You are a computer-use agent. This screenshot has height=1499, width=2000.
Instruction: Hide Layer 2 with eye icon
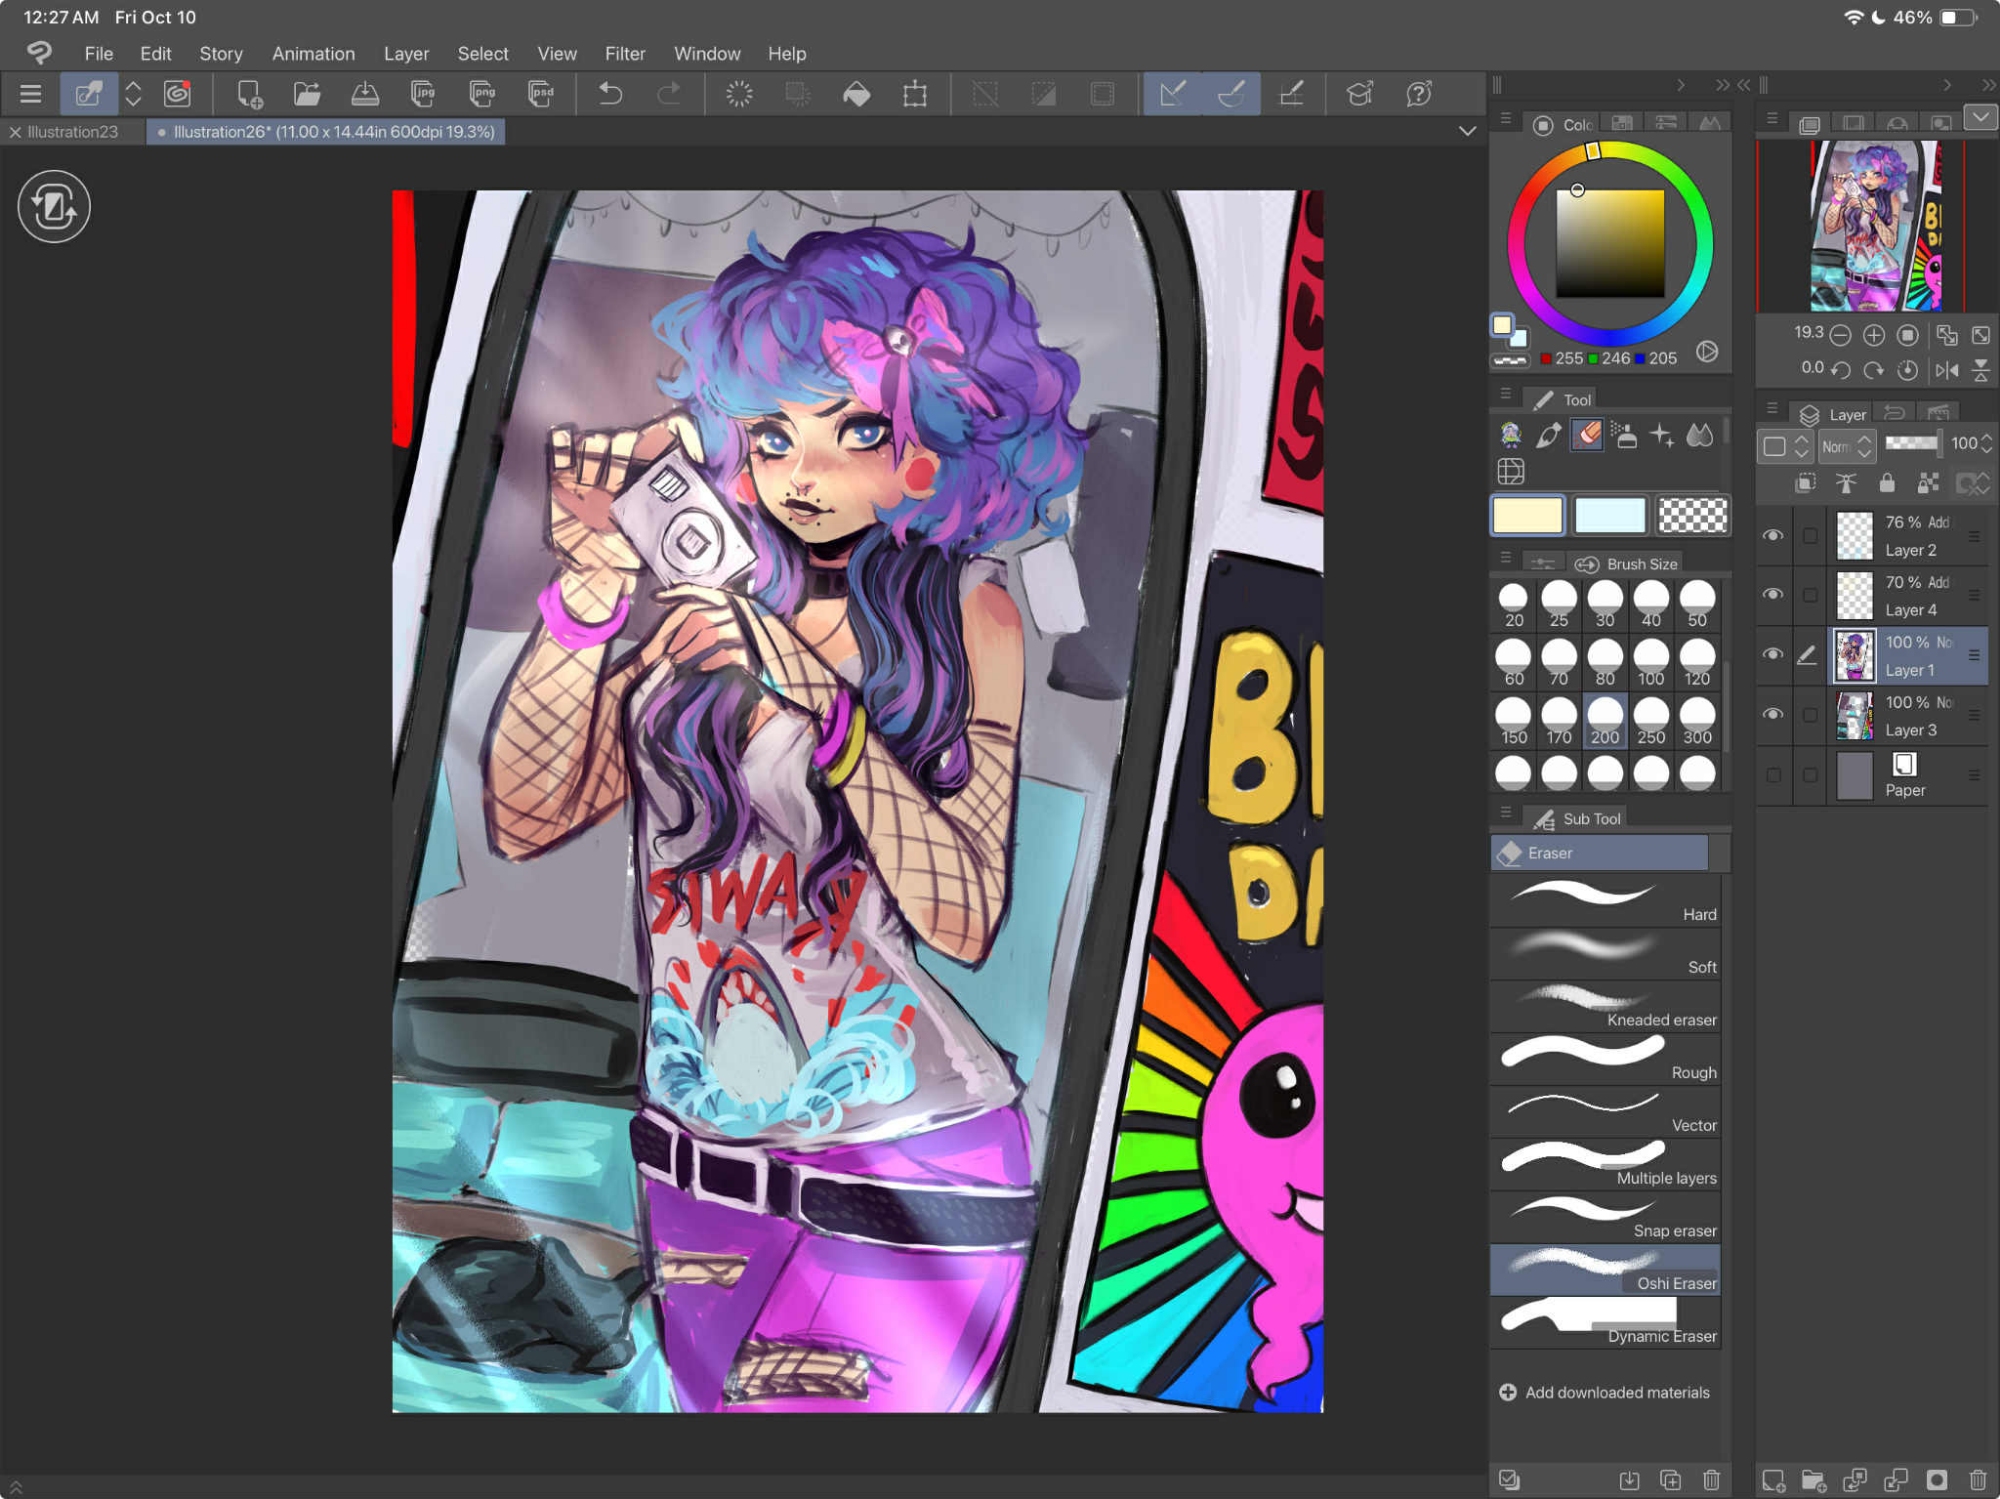[1773, 536]
